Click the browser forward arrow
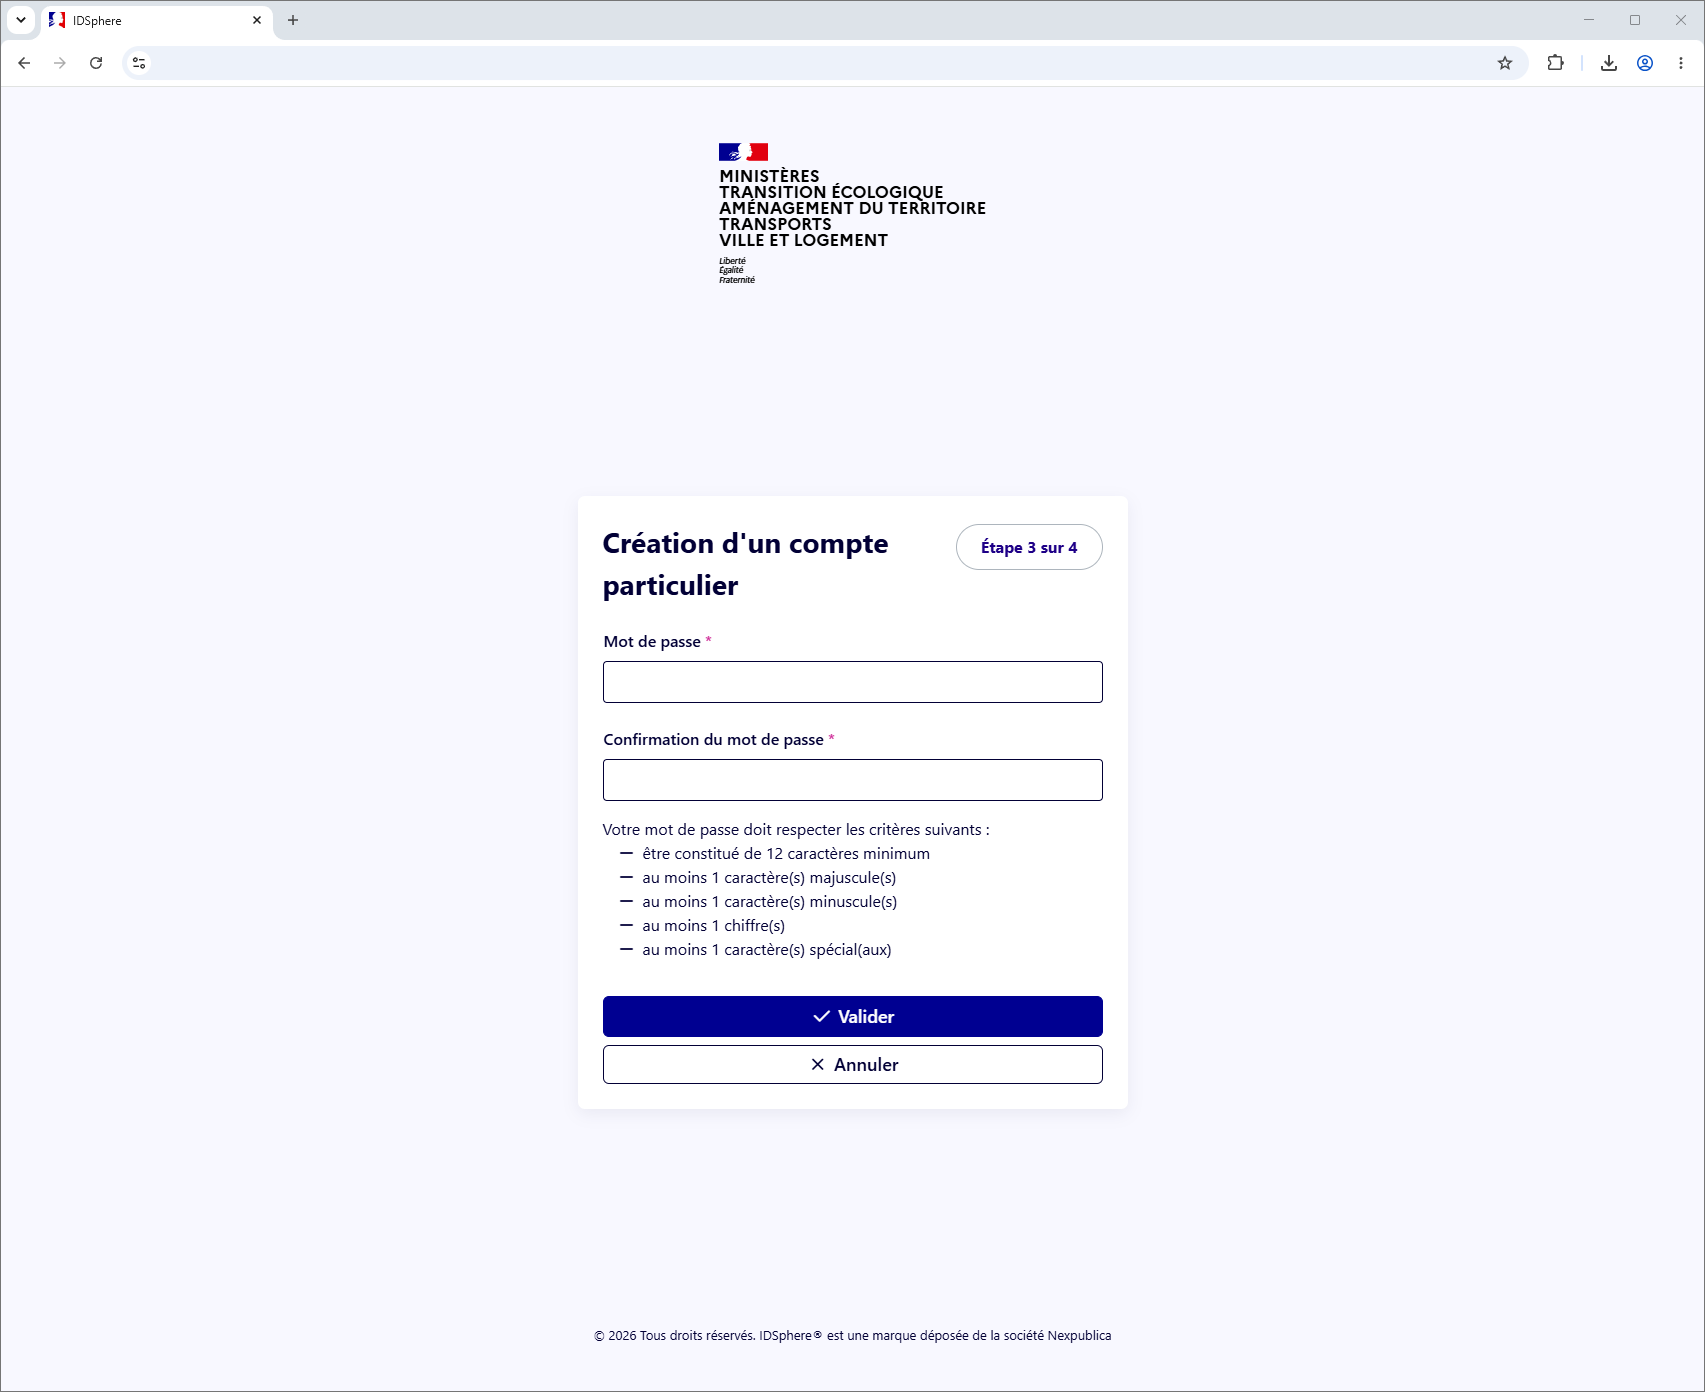Image resolution: width=1705 pixels, height=1392 pixels. pyautogui.click(x=60, y=63)
